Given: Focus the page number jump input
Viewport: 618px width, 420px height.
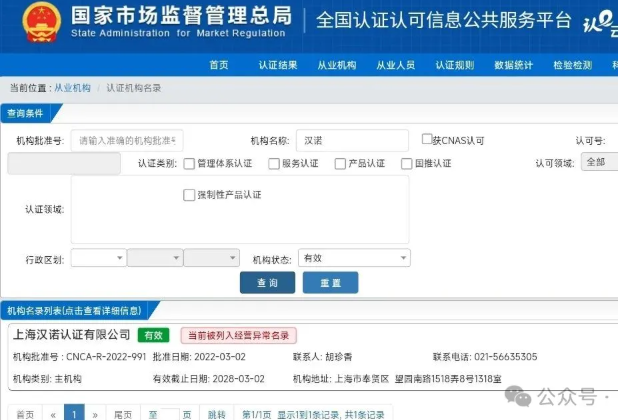Looking at the screenshot, I should pos(170,414).
